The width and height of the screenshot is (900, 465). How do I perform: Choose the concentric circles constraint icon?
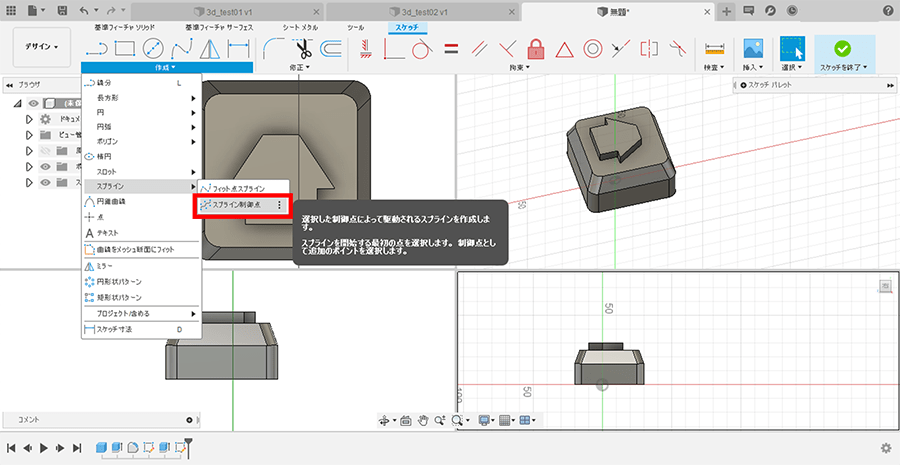coord(592,48)
